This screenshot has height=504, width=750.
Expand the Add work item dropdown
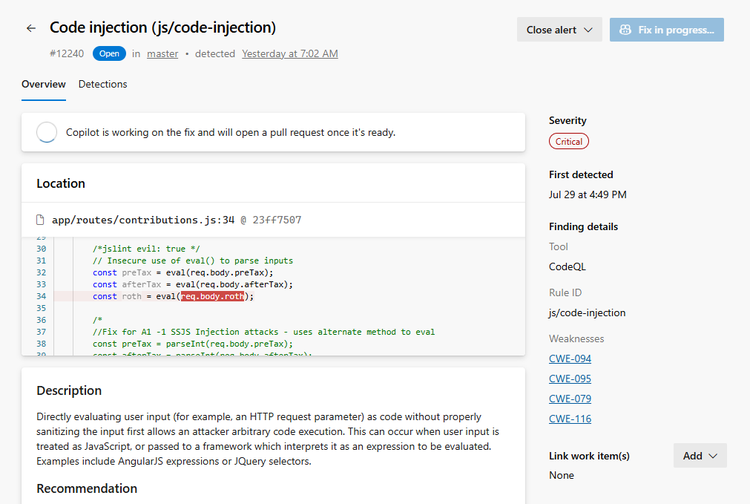click(700, 456)
